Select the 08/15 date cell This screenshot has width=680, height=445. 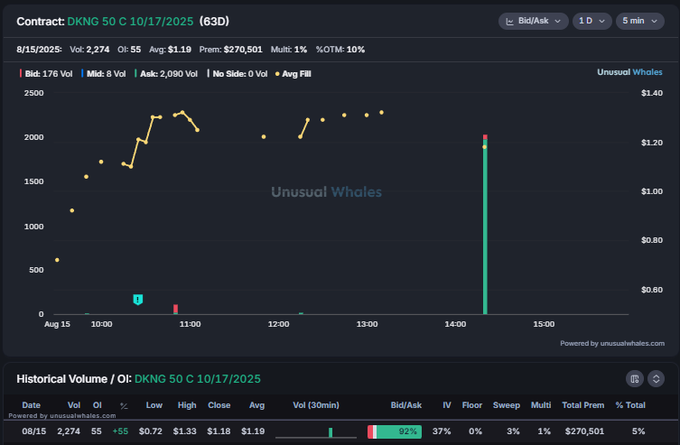pos(34,431)
